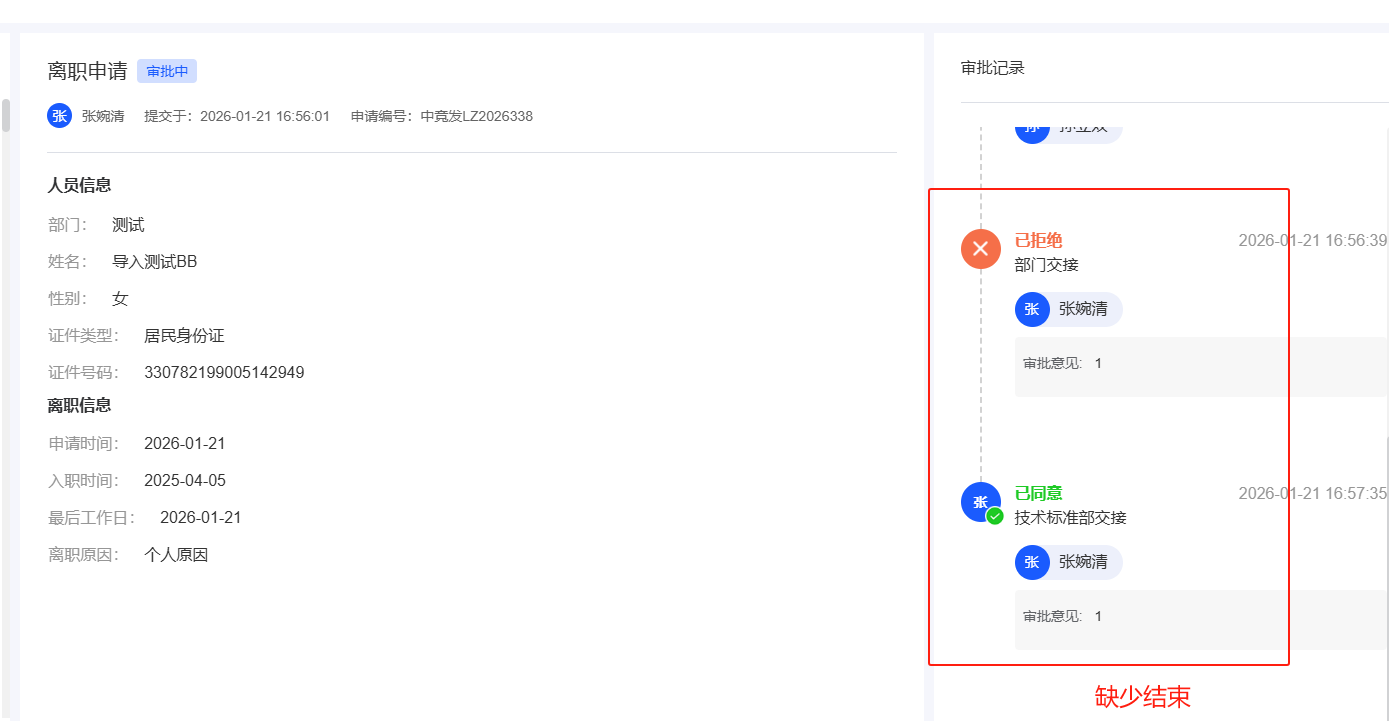Click the 离职申请 page title
This screenshot has height=721, width=1389.
(x=88, y=71)
